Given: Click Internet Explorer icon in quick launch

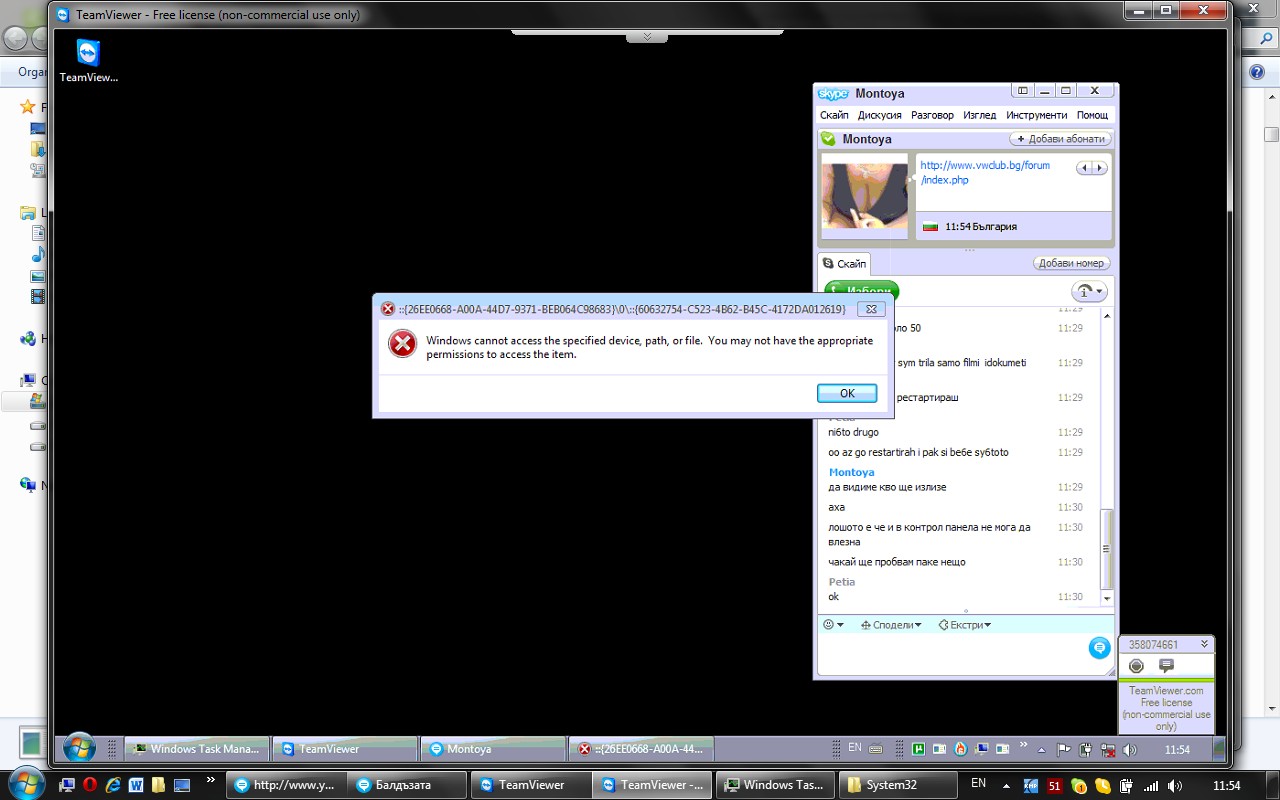Looking at the screenshot, I should [x=113, y=785].
